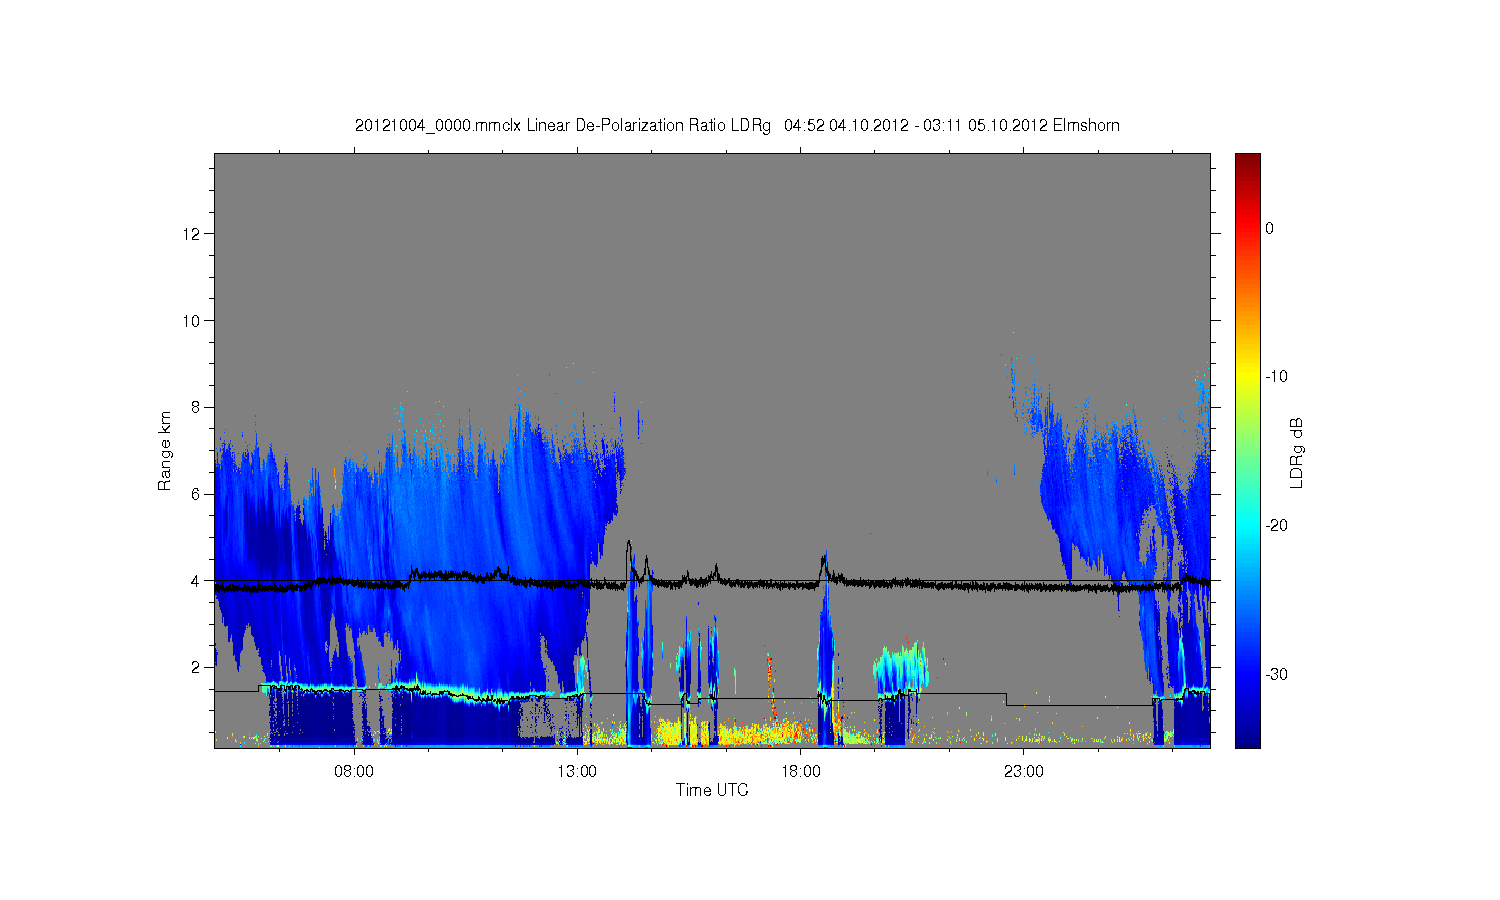Click the -20 dB colorbar tick label

click(x=1276, y=526)
